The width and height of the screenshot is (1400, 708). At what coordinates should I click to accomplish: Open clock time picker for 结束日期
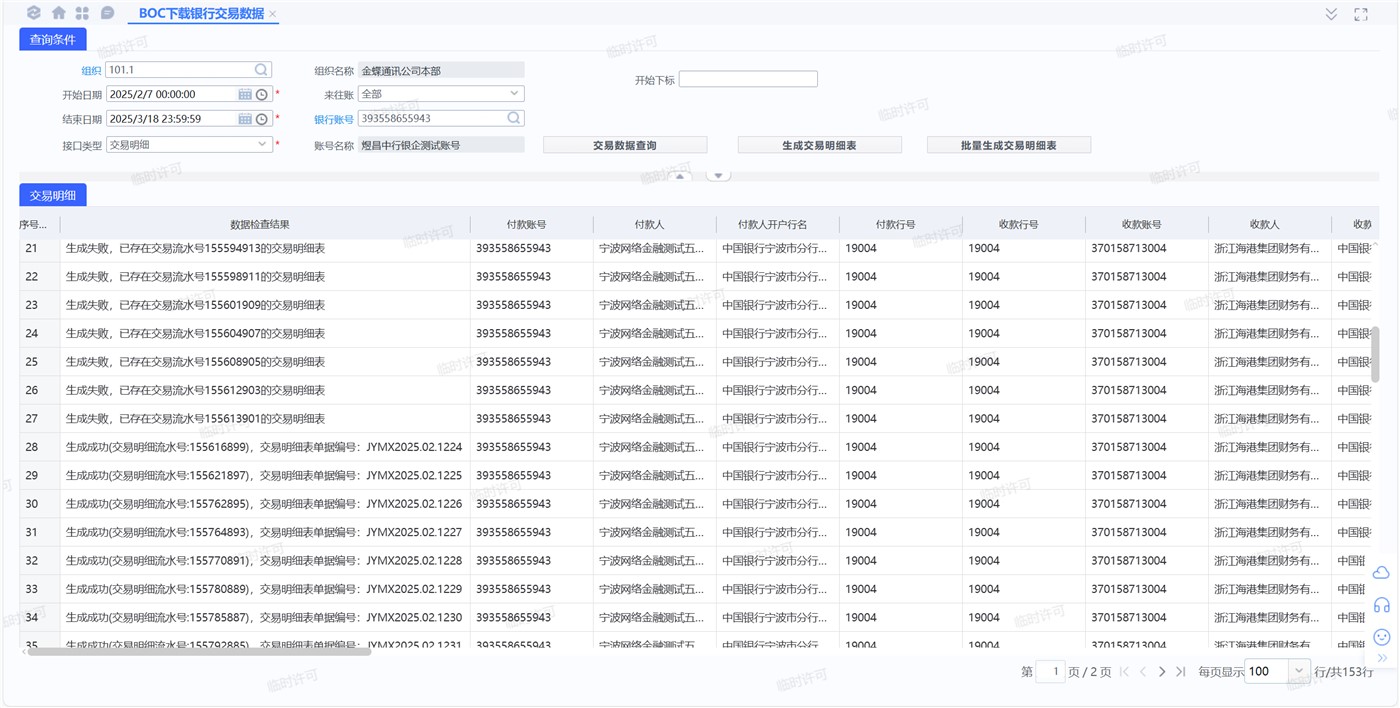pyautogui.click(x=262, y=119)
